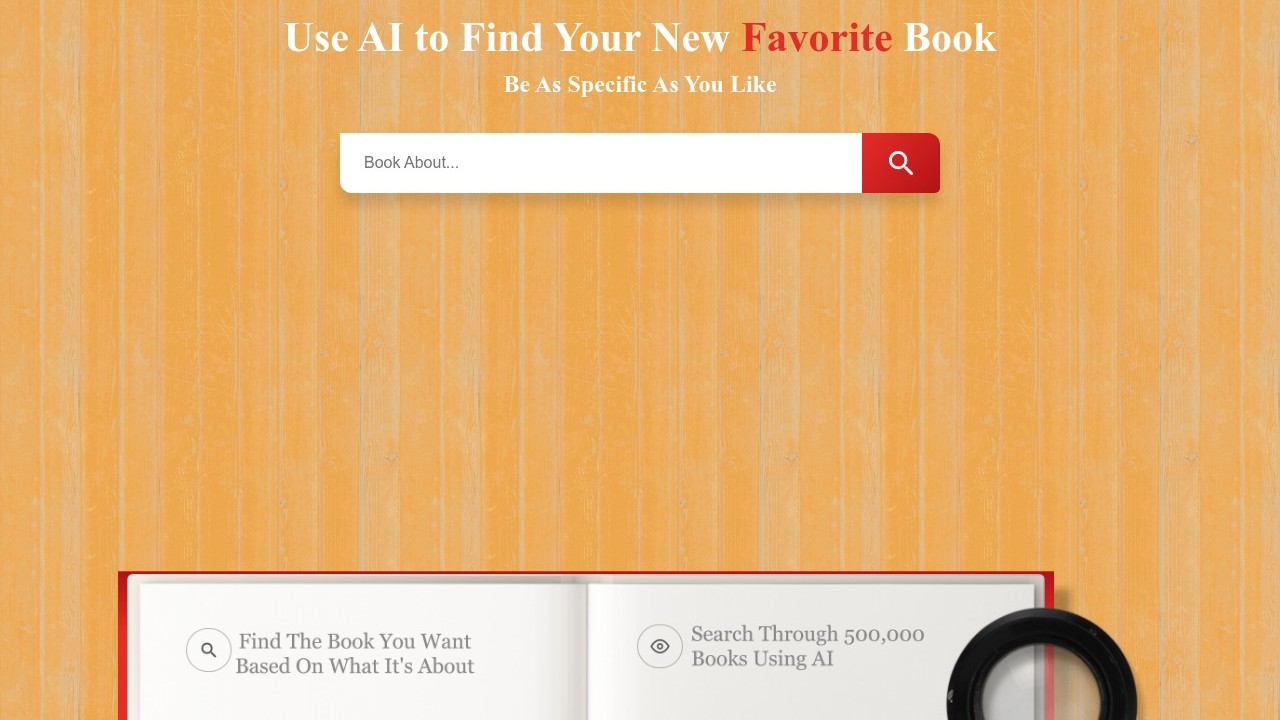Click the subtitle "Be As Specific As You Like"
This screenshot has height=720, width=1280.
click(x=640, y=85)
